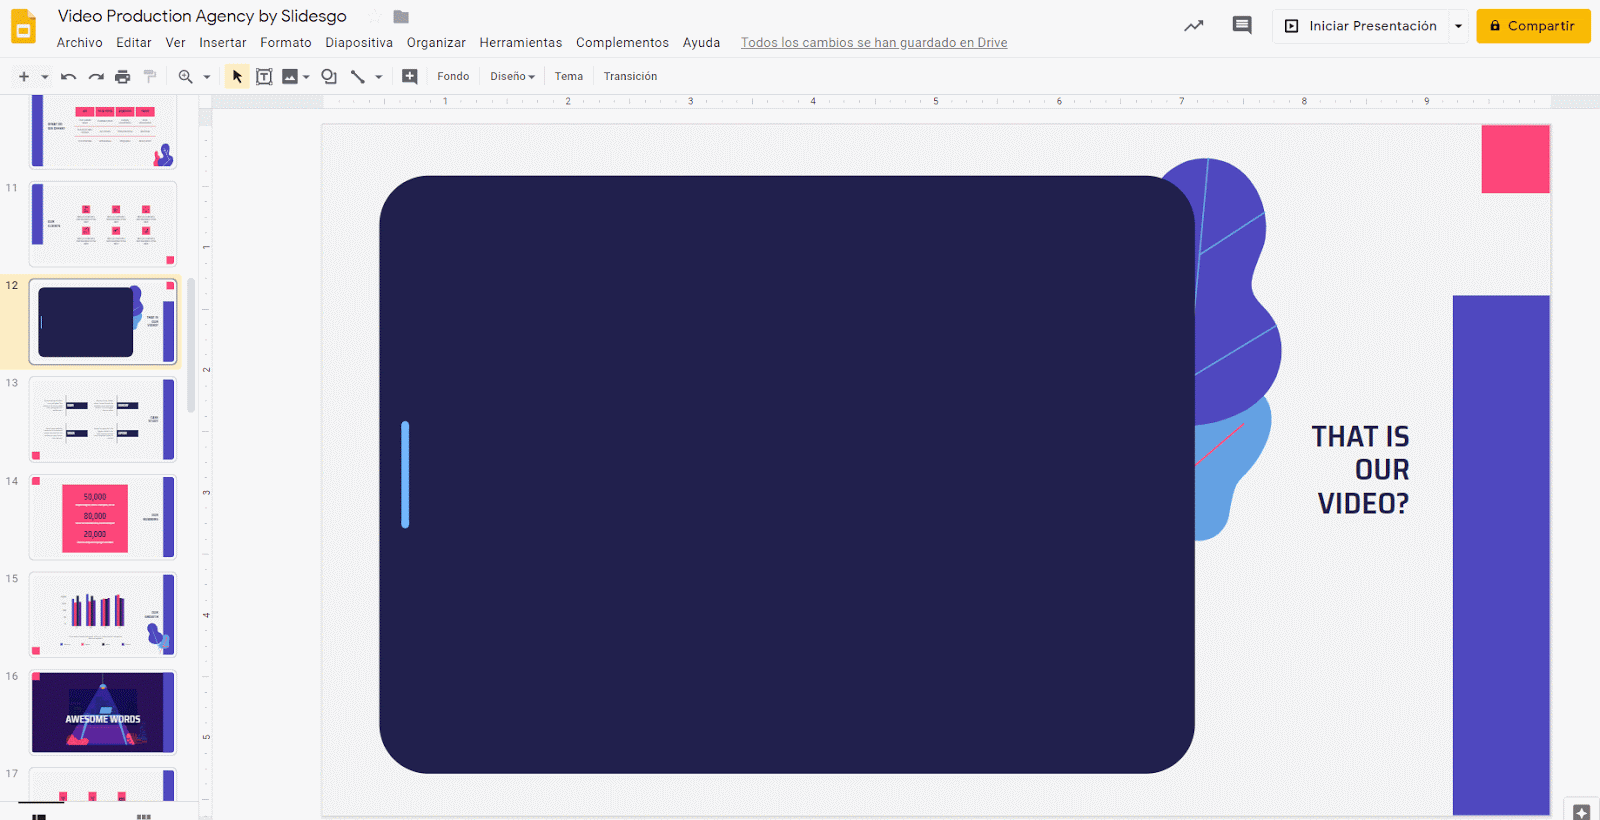Expand the line type dropdown arrow

click(379, 77)
